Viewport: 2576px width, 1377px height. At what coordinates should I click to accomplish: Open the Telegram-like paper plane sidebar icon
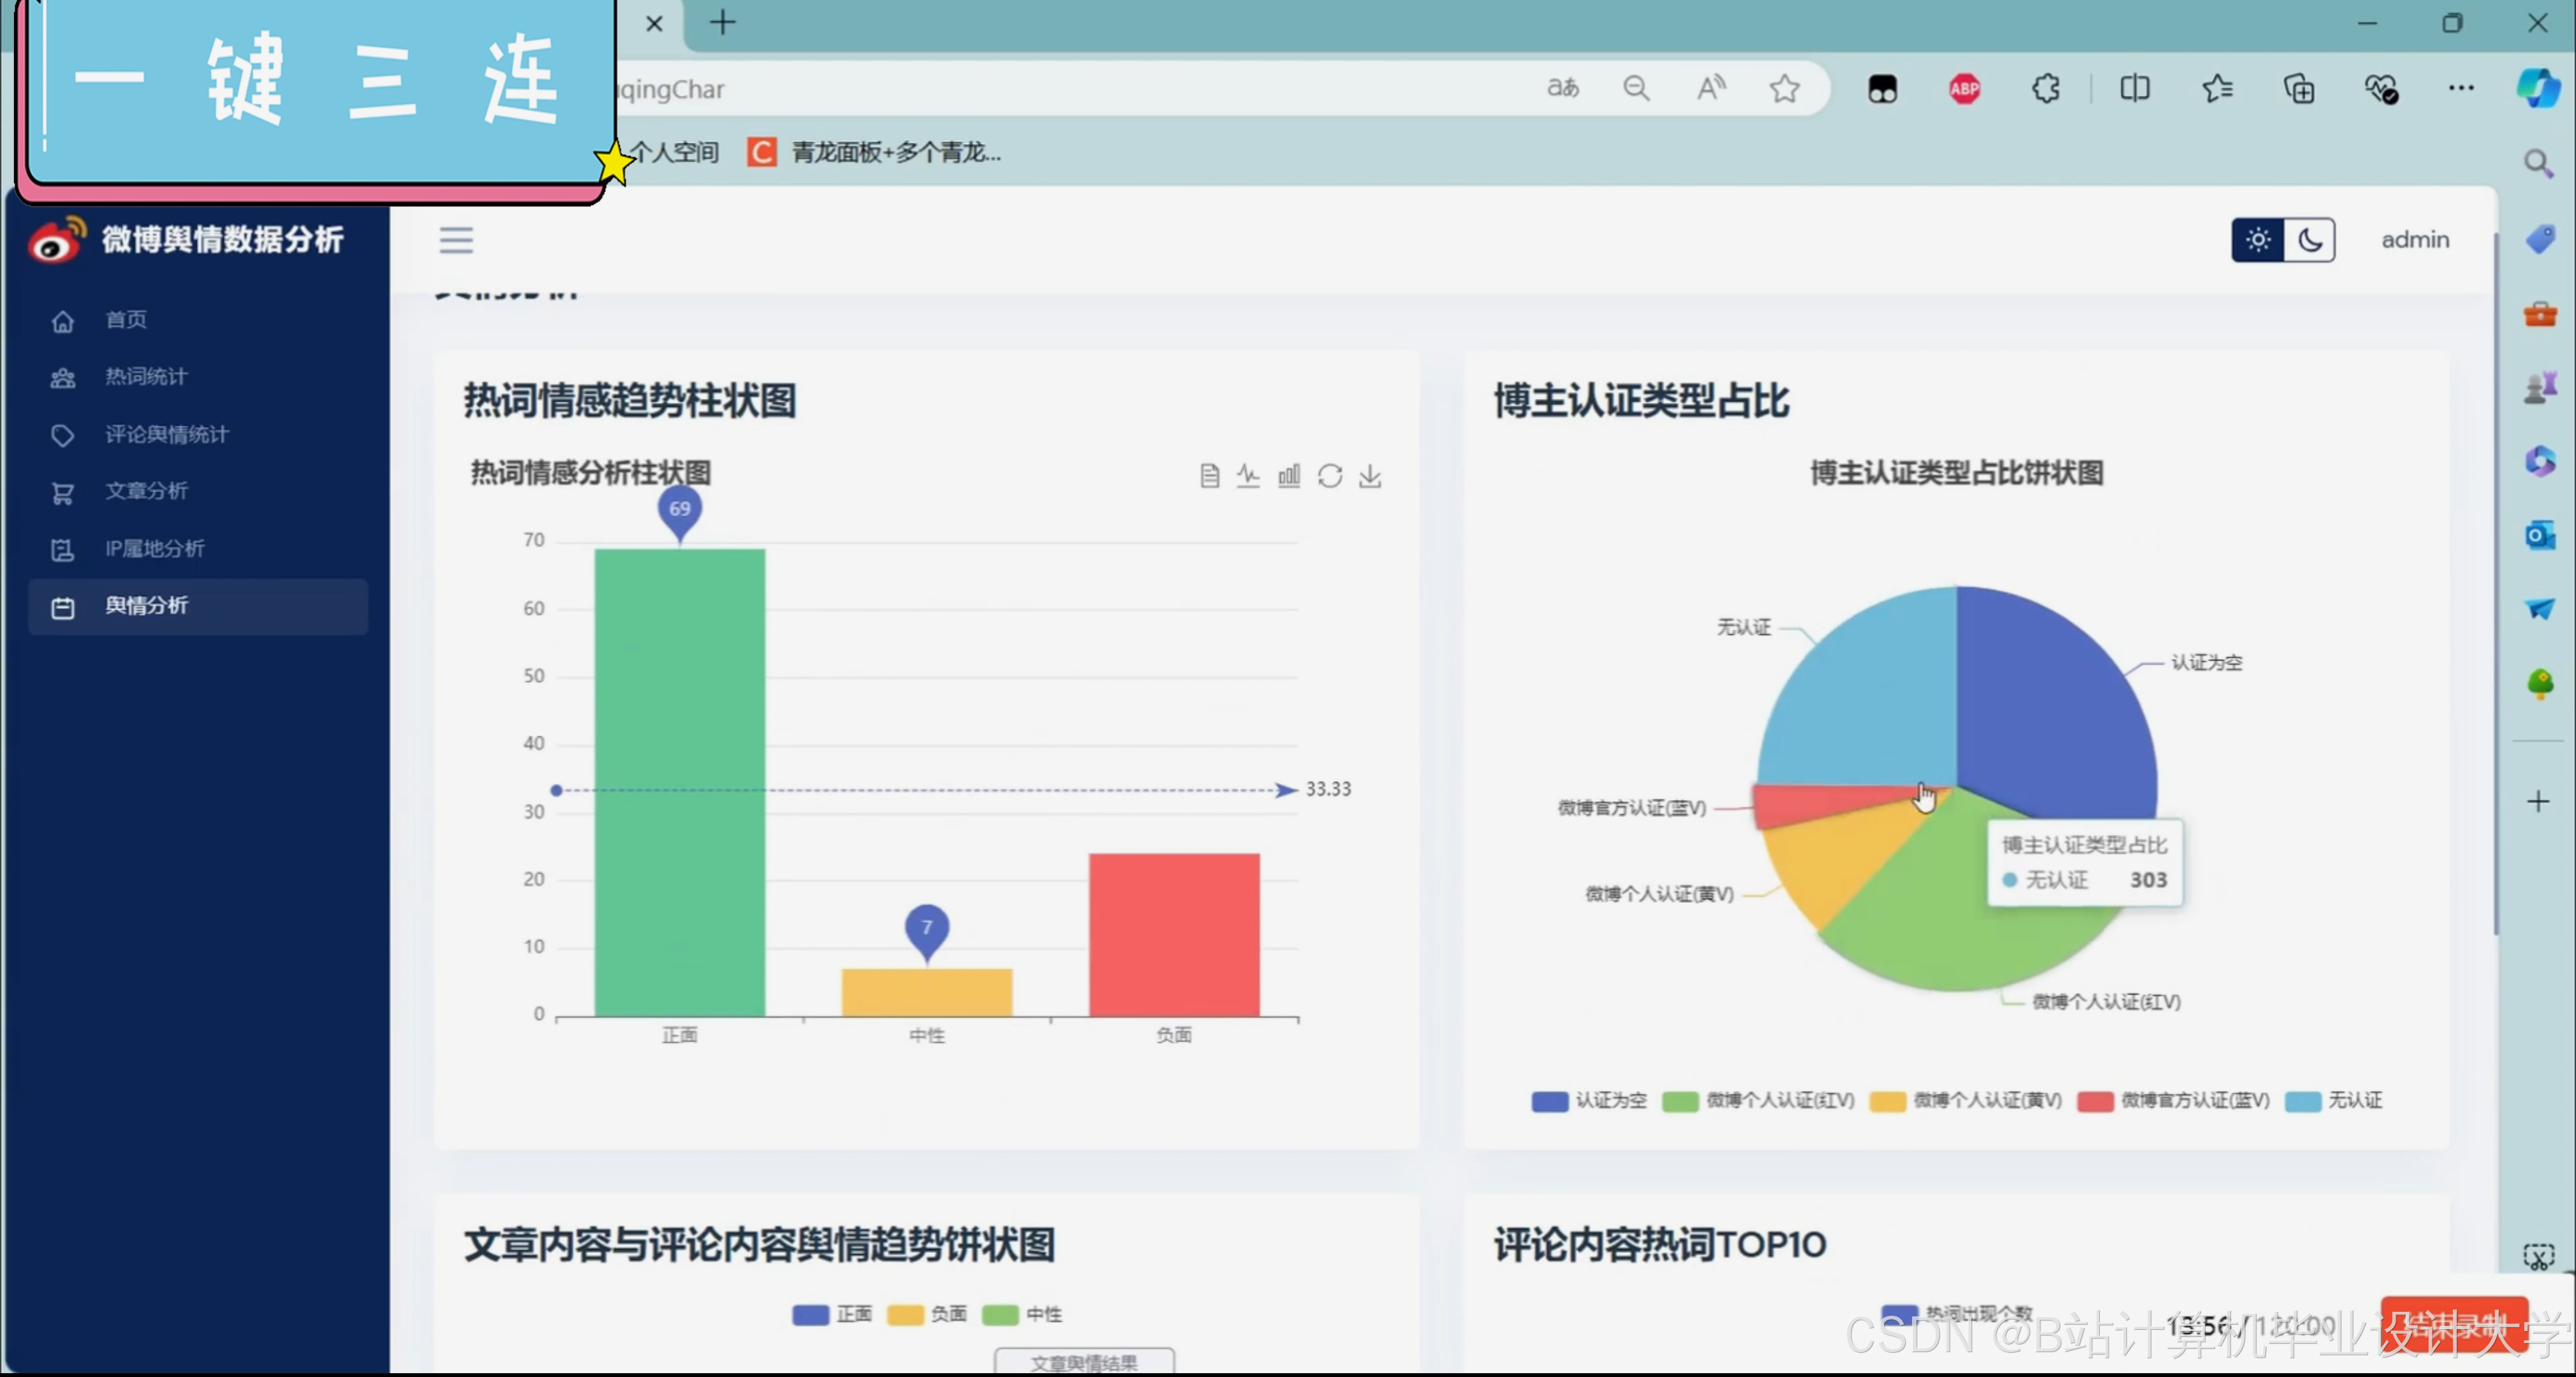coord(2539,608)
